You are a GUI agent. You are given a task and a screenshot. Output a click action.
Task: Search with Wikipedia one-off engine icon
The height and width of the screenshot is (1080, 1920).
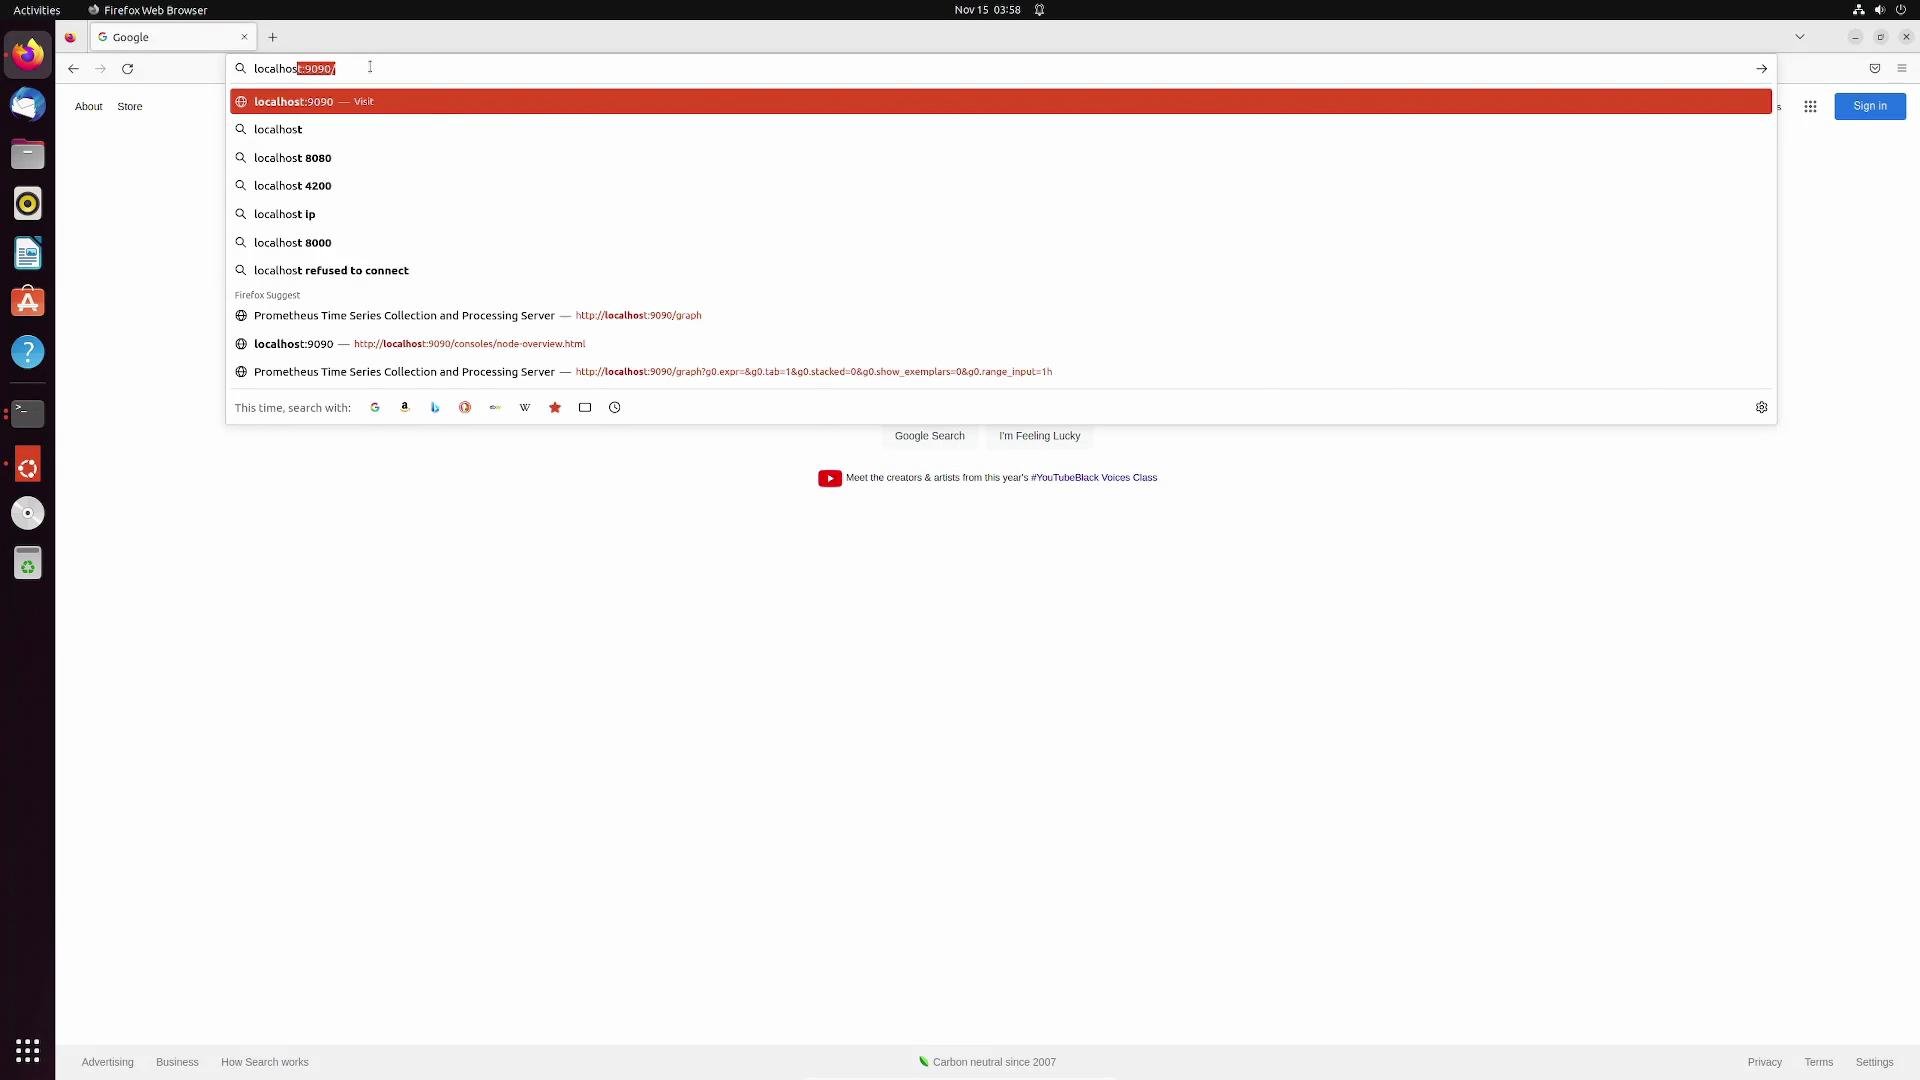click(x=525, y=408)
